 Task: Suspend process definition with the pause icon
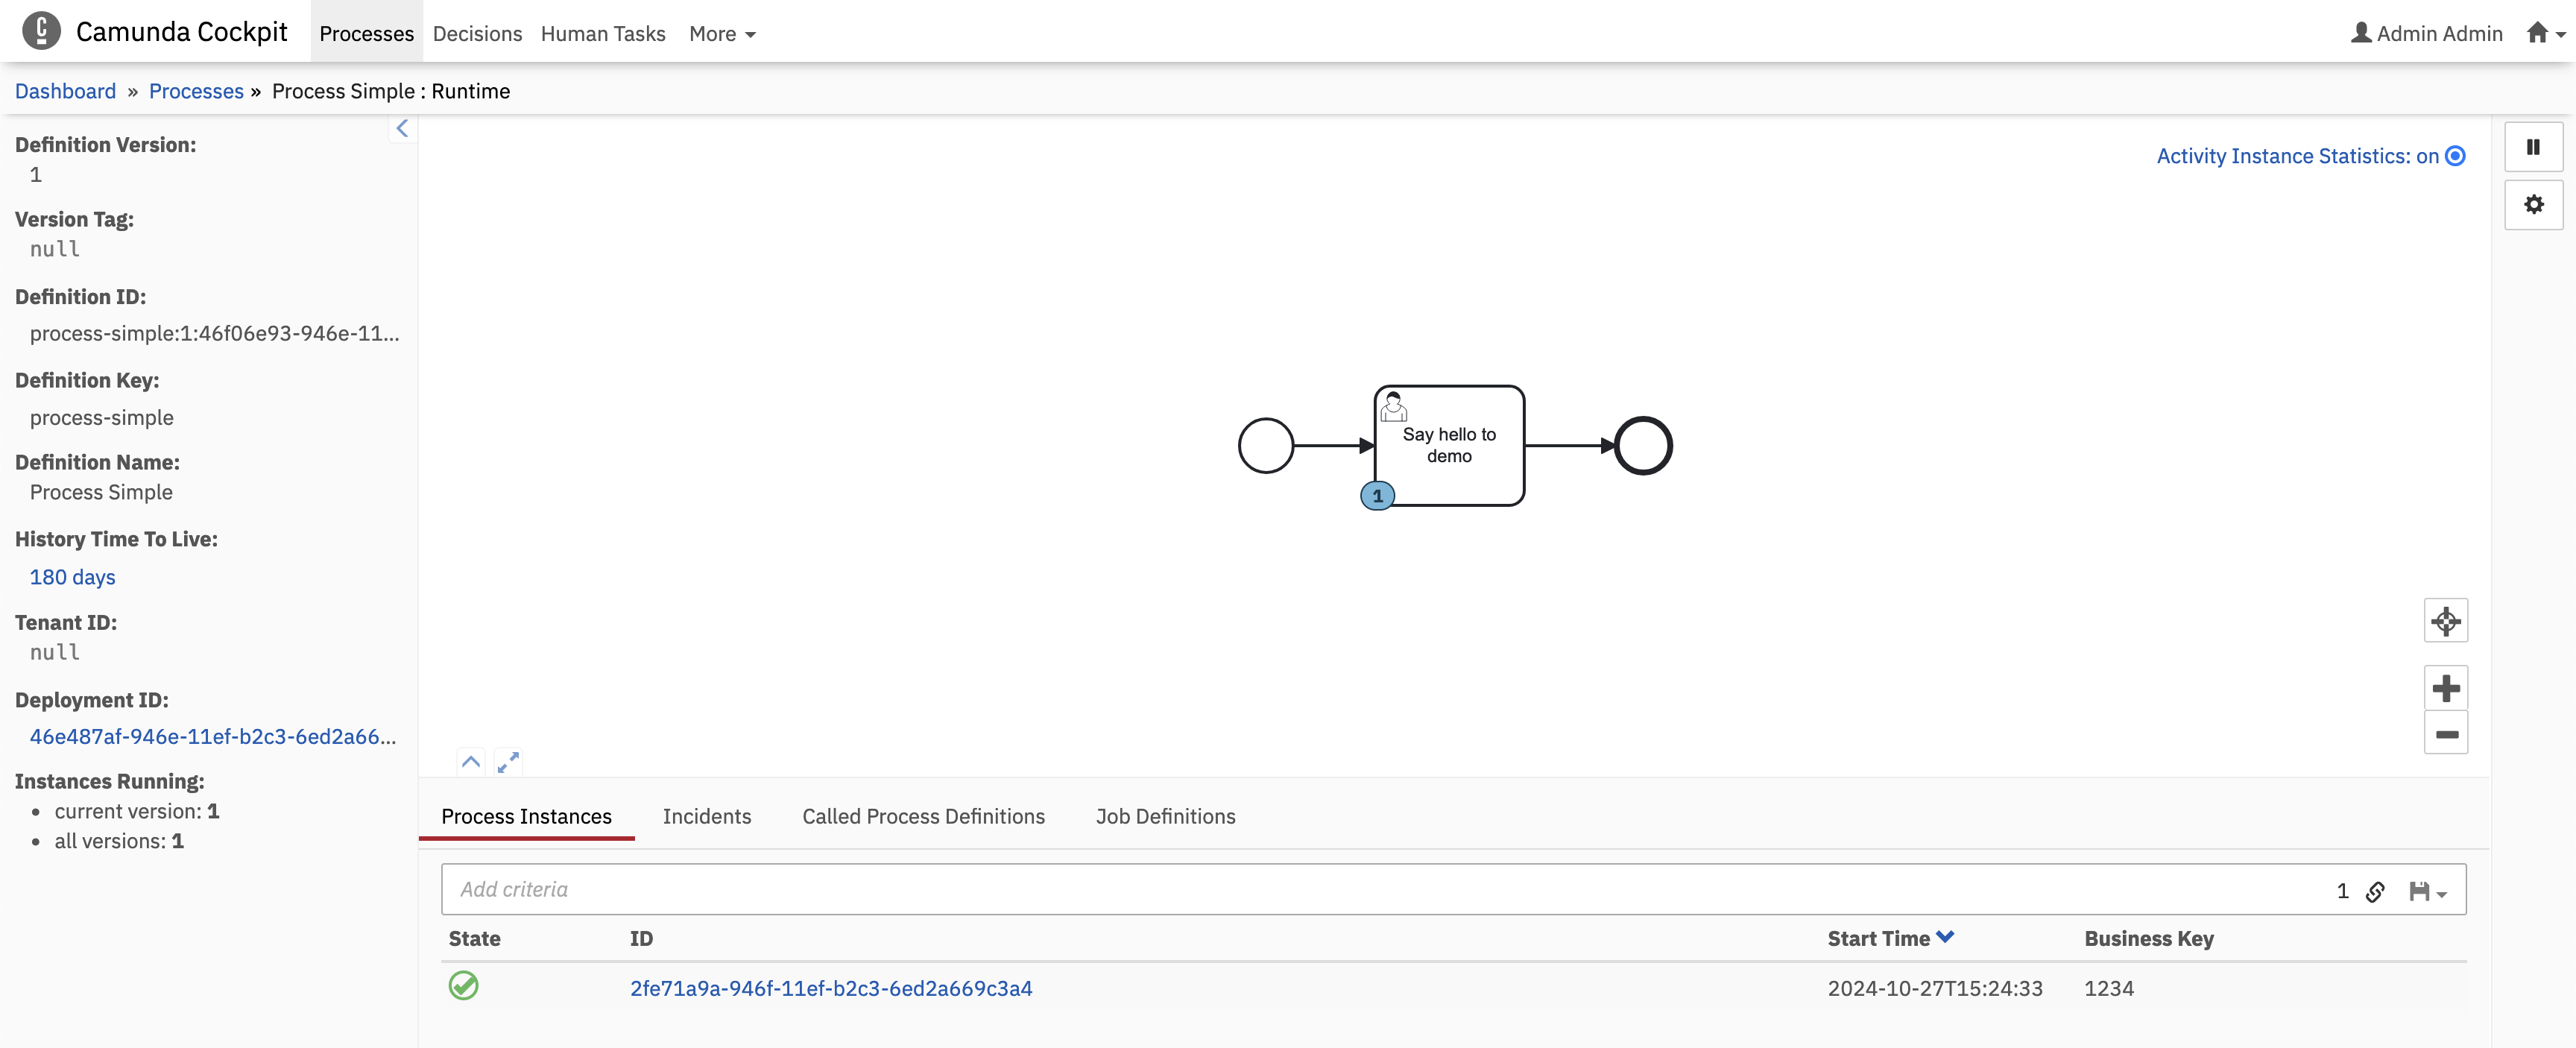2533,147
